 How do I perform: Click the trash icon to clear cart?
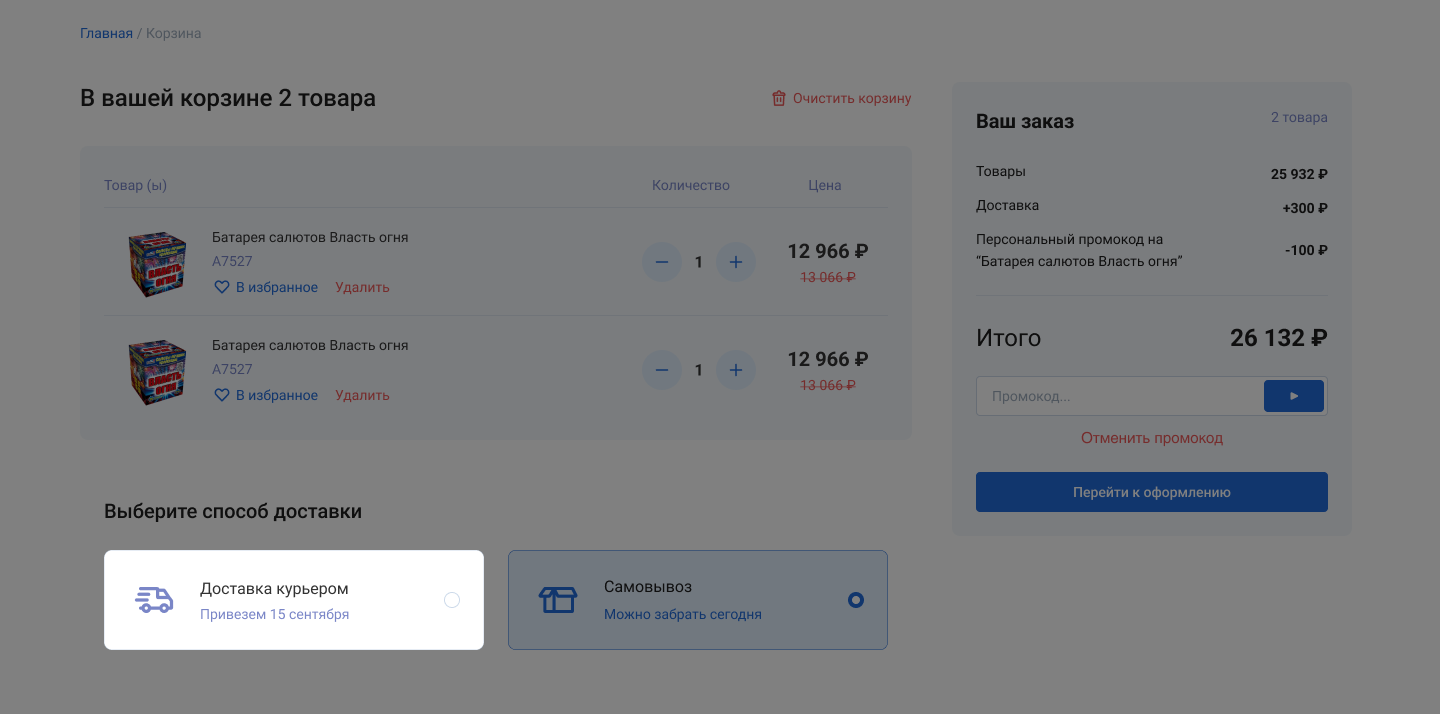(779, 98)
